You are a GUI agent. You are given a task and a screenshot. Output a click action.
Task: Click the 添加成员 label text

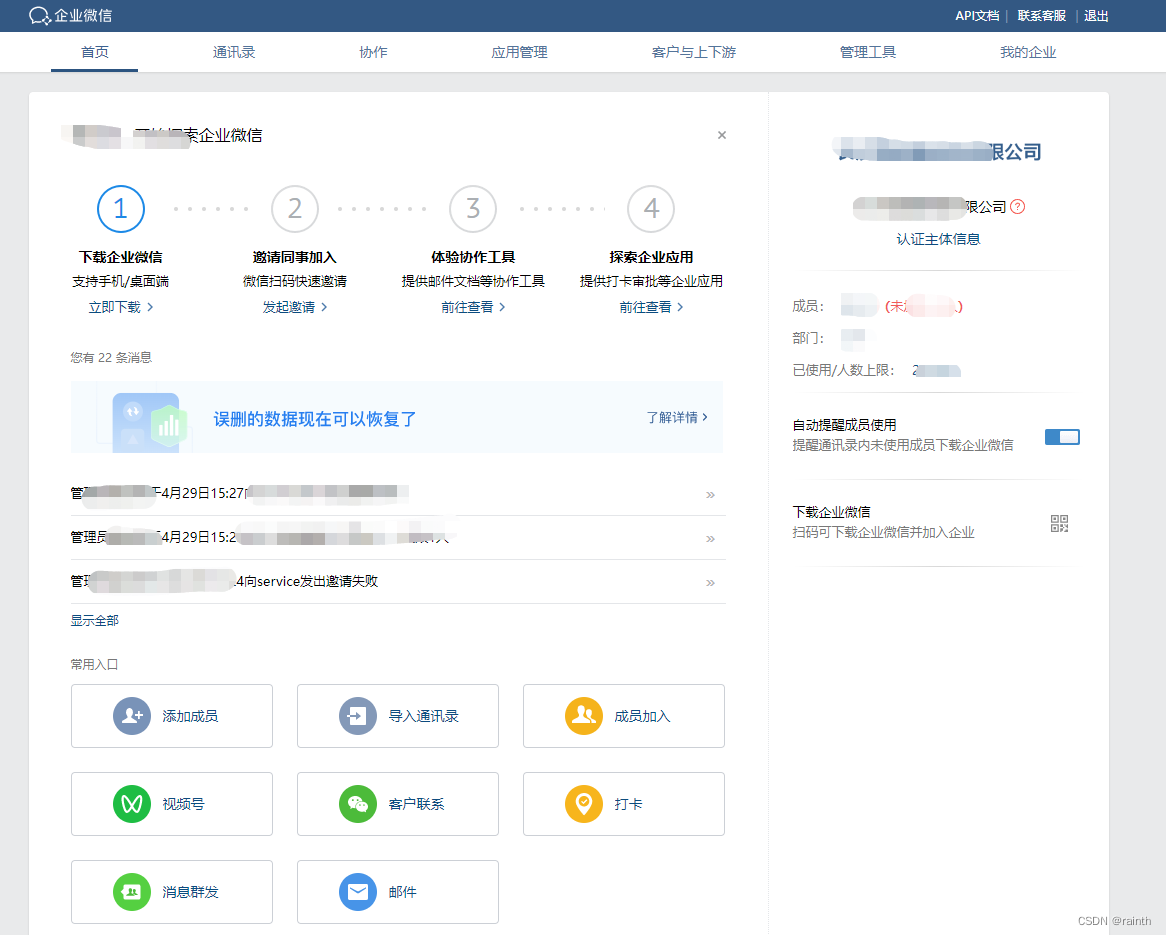pos(190,716)
